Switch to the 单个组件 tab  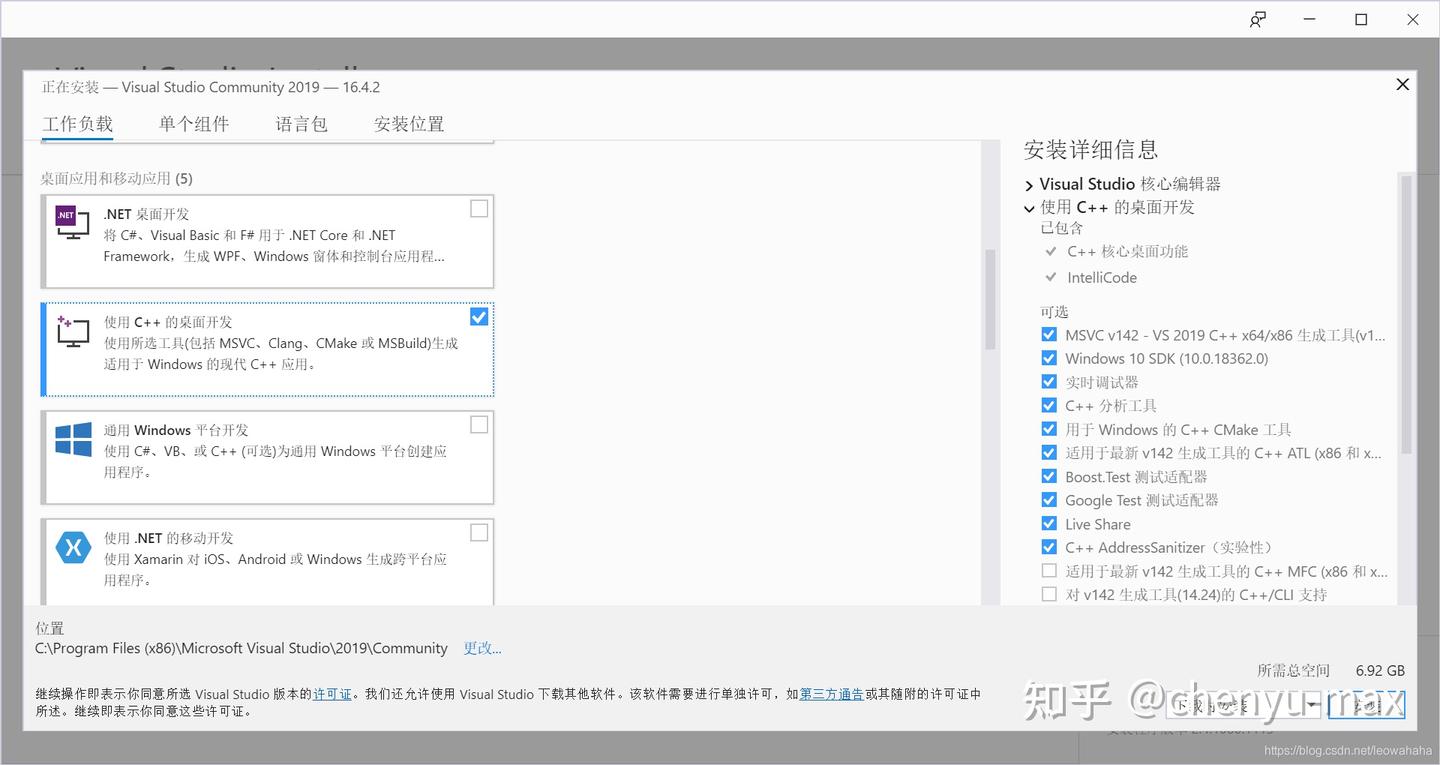pos(194,122)
